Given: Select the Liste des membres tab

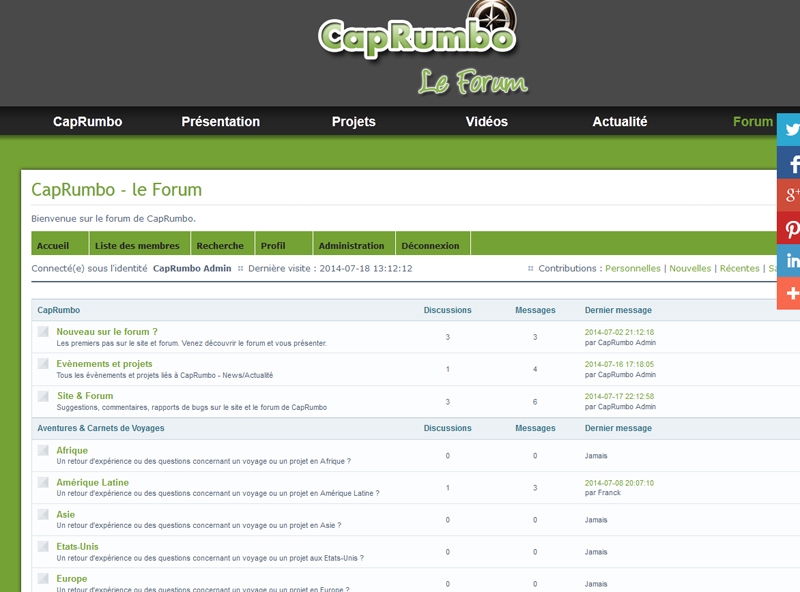Looking at the screenshot, I should click(x=137, y=245).
